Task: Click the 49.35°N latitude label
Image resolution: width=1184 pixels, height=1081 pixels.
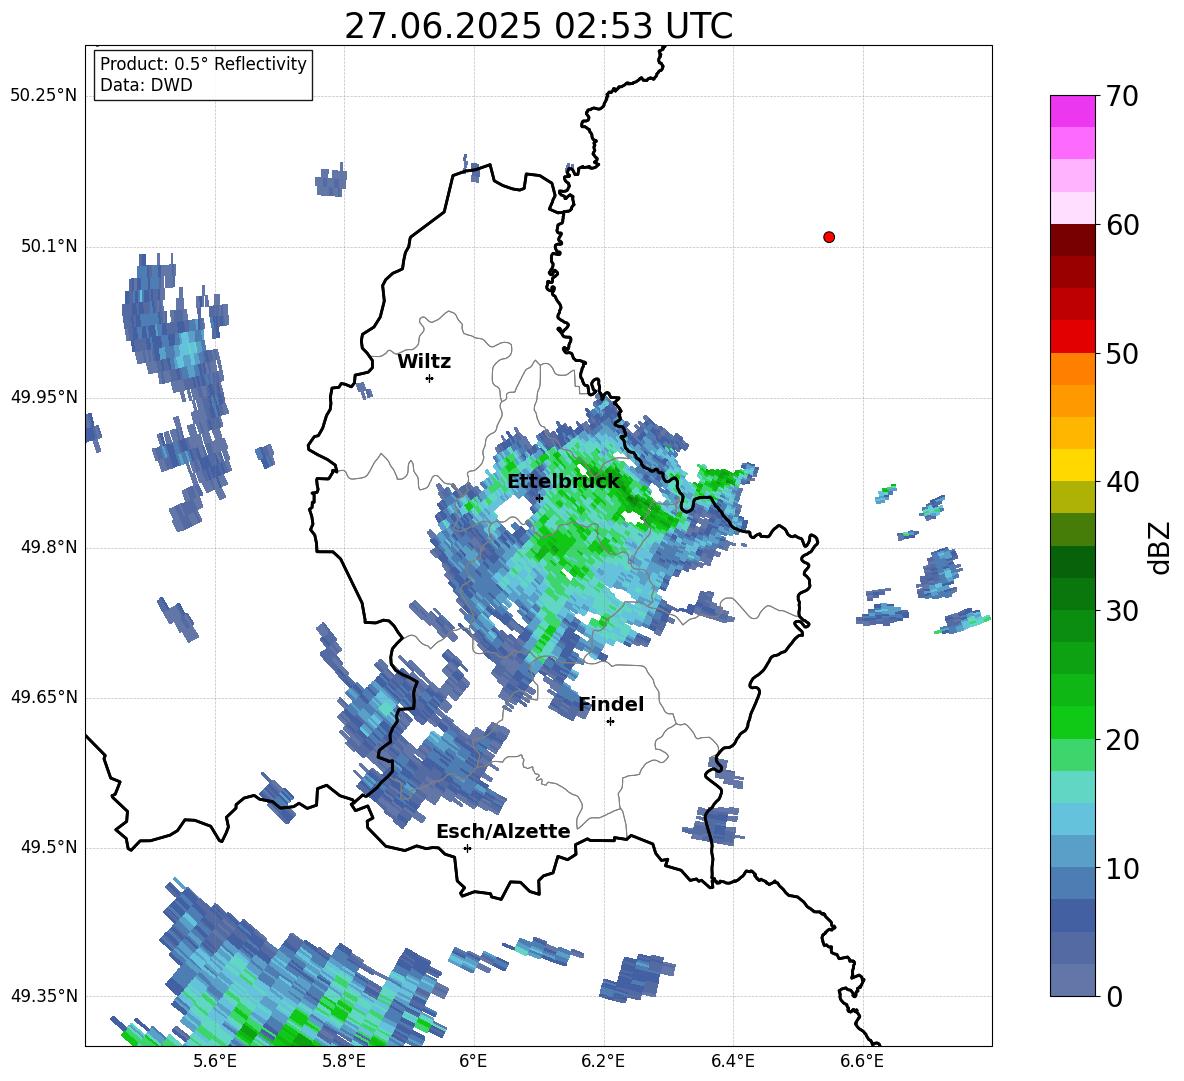Action: click(44, 996)
